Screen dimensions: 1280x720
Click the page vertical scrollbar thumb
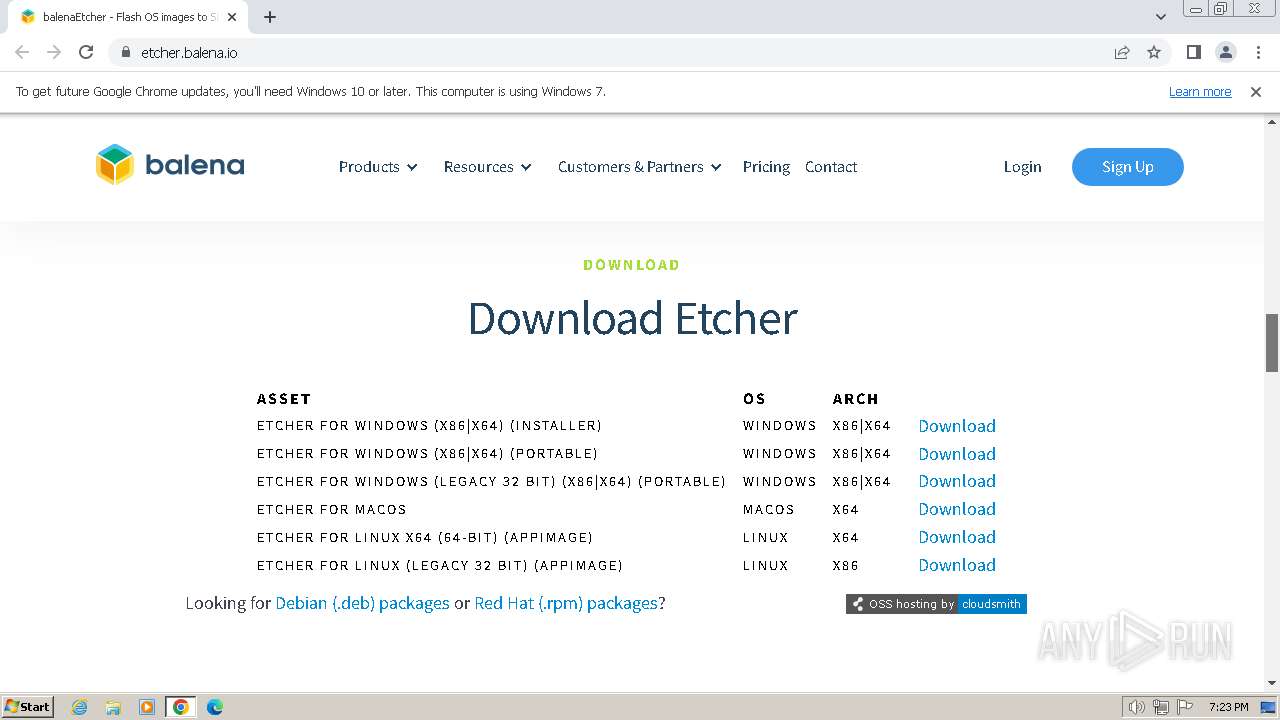coord(1272,343)
